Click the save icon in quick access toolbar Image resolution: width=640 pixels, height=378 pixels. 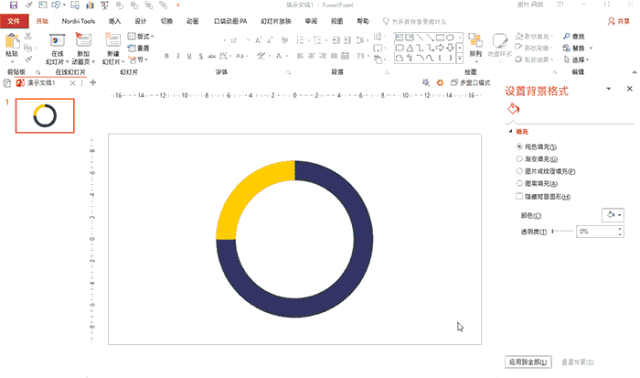pos(13,5)
